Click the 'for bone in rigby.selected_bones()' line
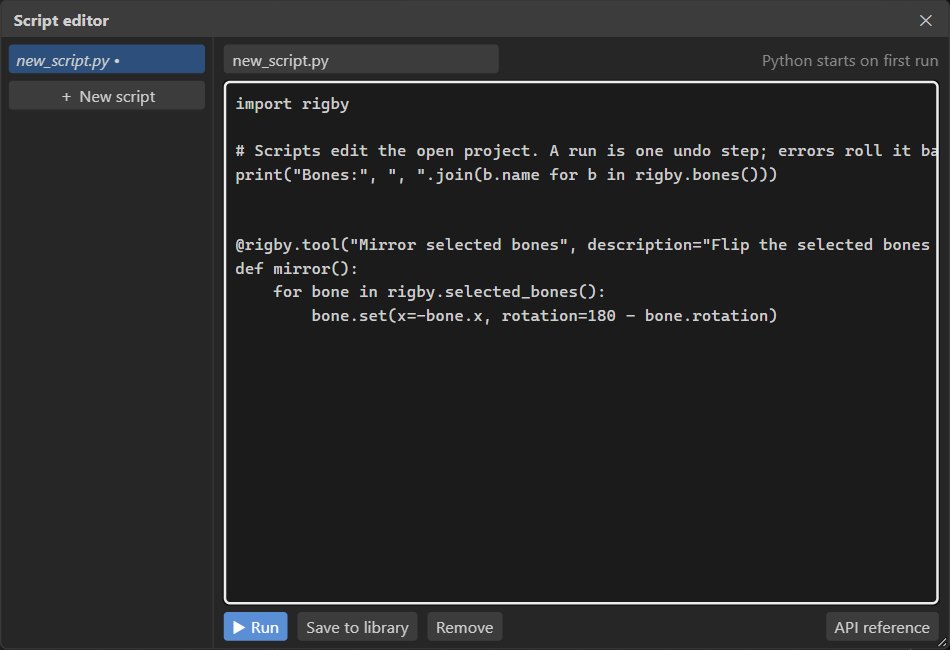The image size is (950, 650). (x=439, y=292)
